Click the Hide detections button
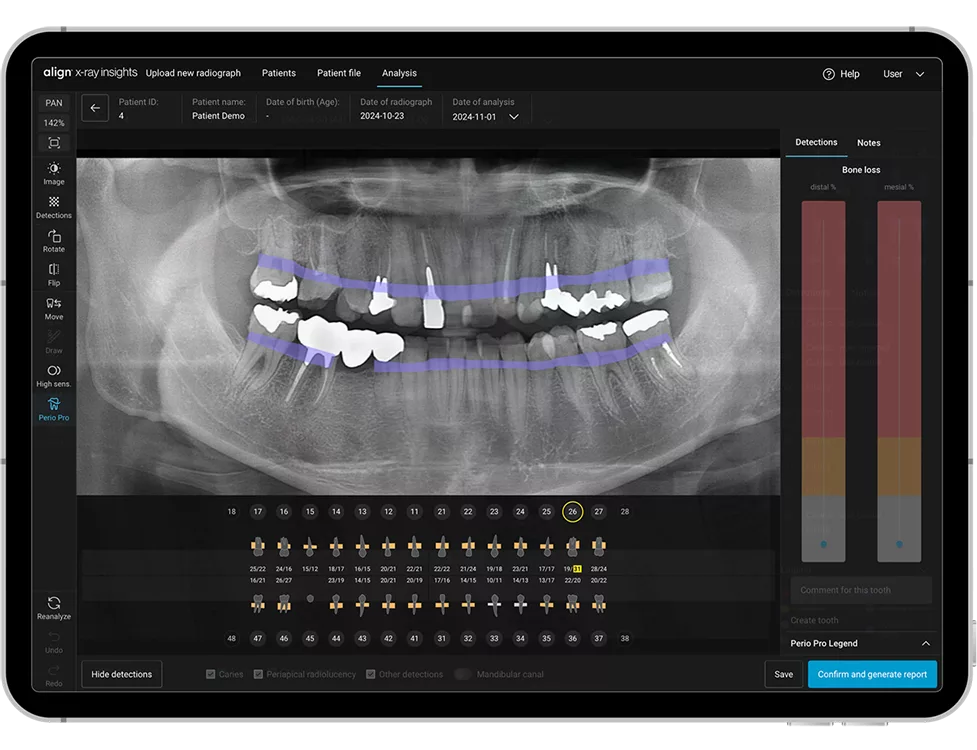Screen dimensions: 977x750 (x=122, y=674)
